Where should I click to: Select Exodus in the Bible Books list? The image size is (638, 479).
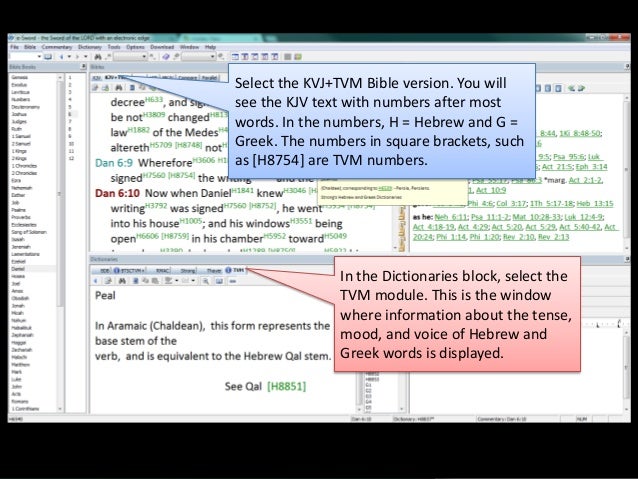pyautogui.click(x=19, y=85)
